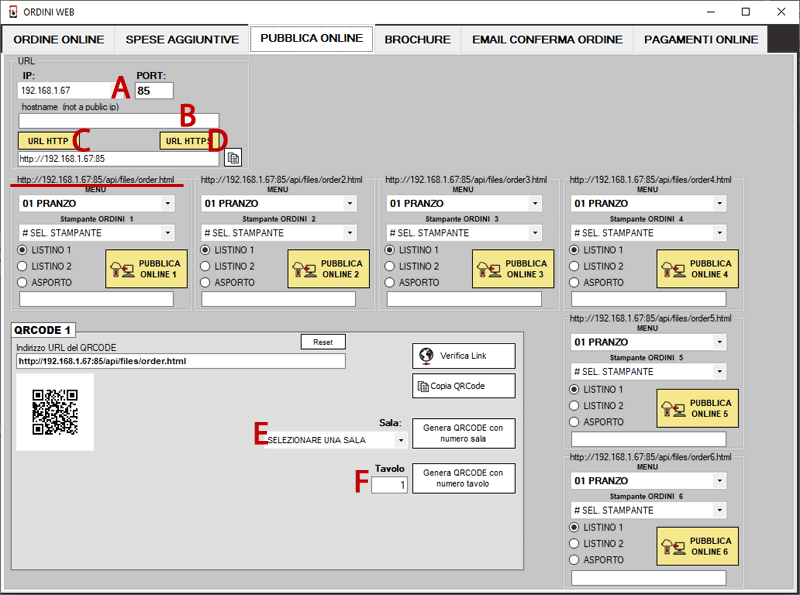The image size is (800, 595).
Task: Click Genera QRCODE con numero tavolo
Action: [463, 478]
